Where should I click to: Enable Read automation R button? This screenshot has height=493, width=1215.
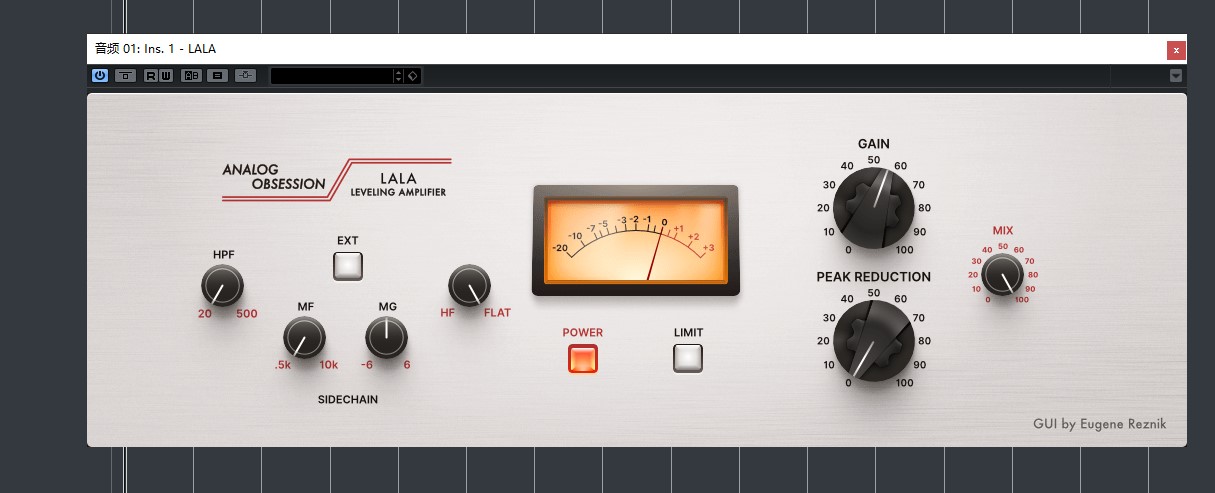(151, 75)
